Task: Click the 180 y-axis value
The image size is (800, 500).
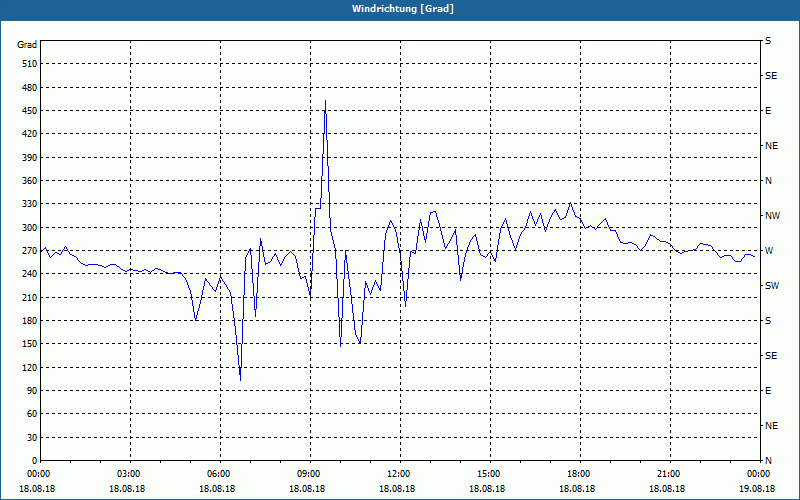Action: point(30,321)
